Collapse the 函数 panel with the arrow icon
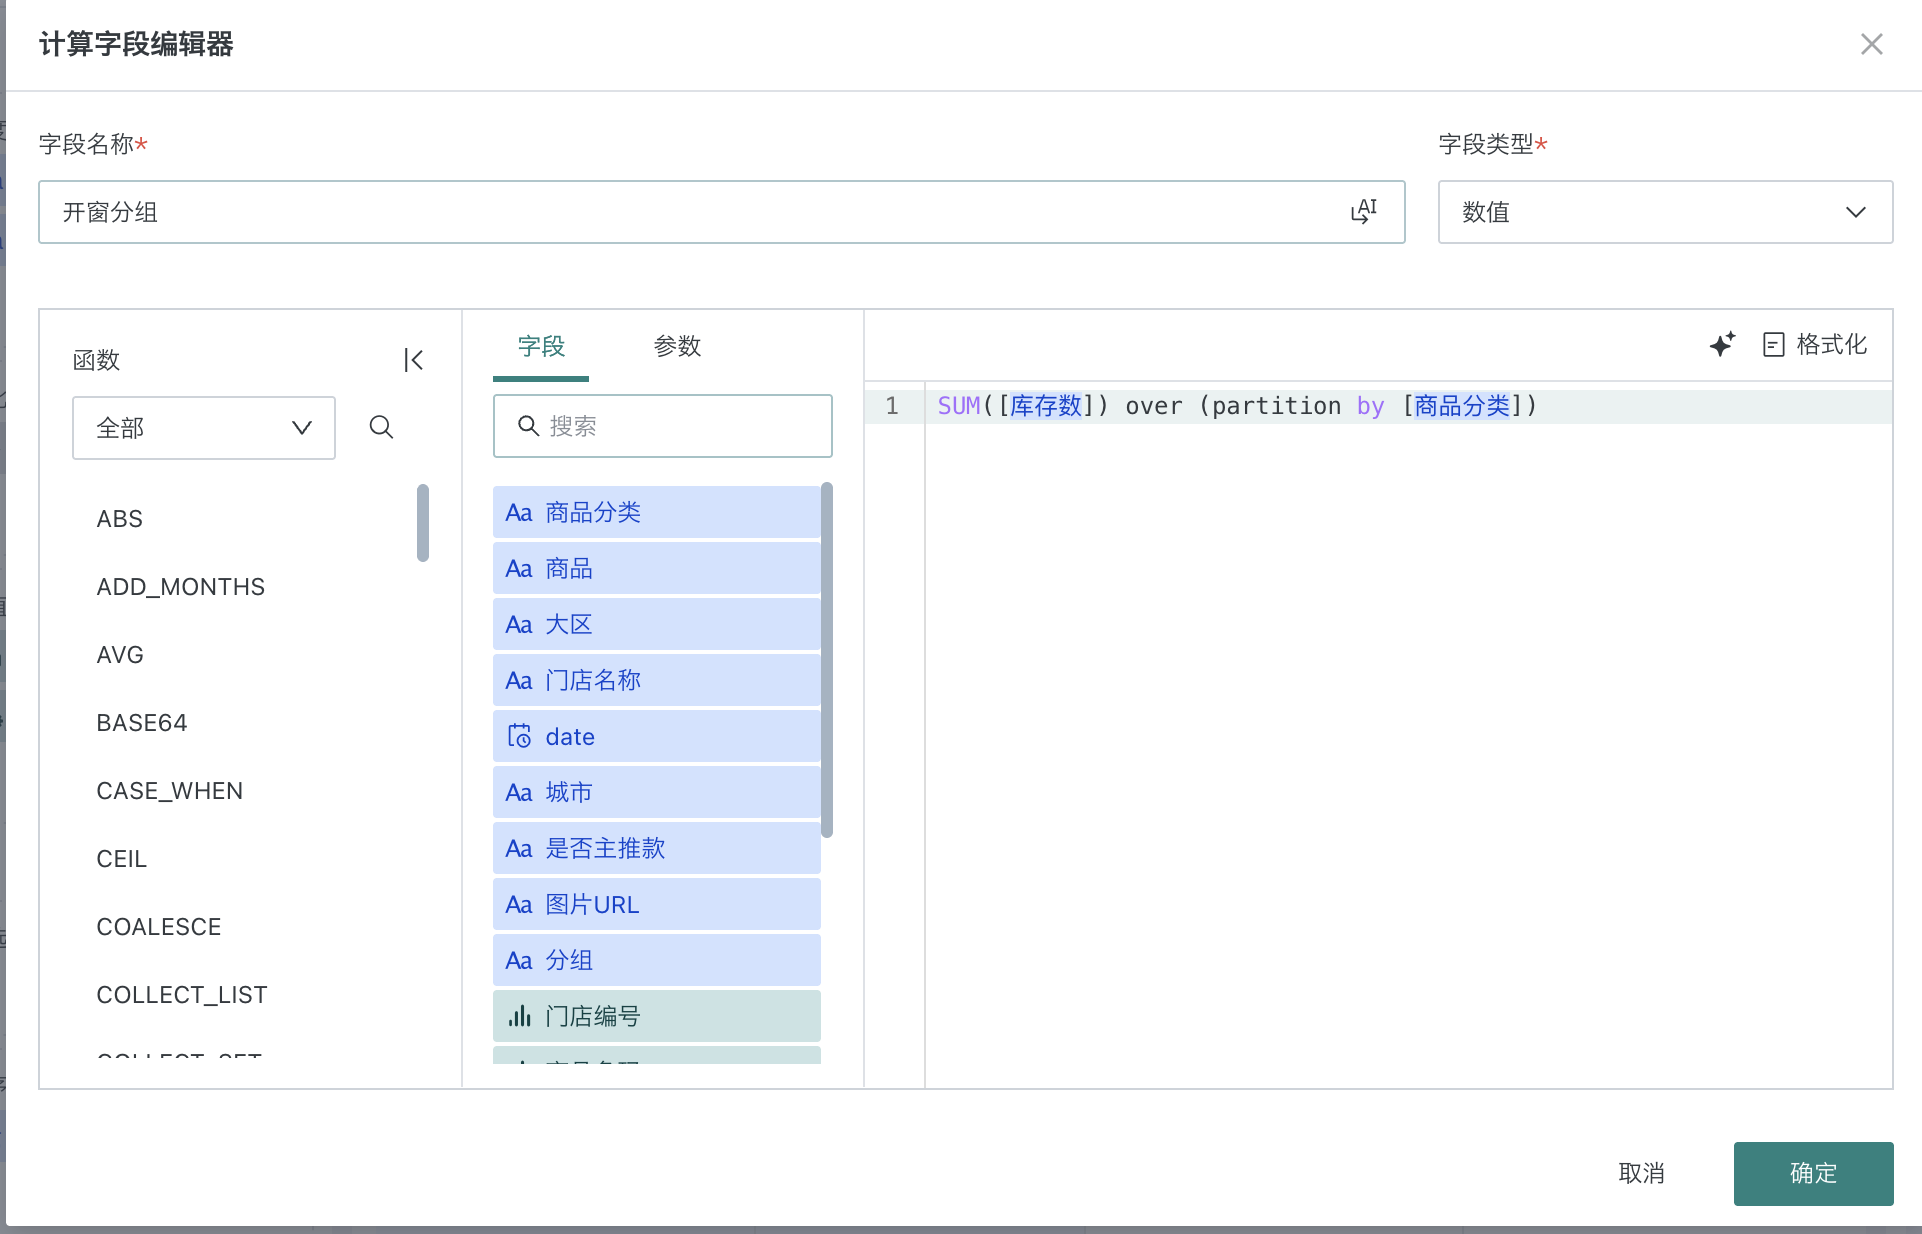 [x=413, y=360]
